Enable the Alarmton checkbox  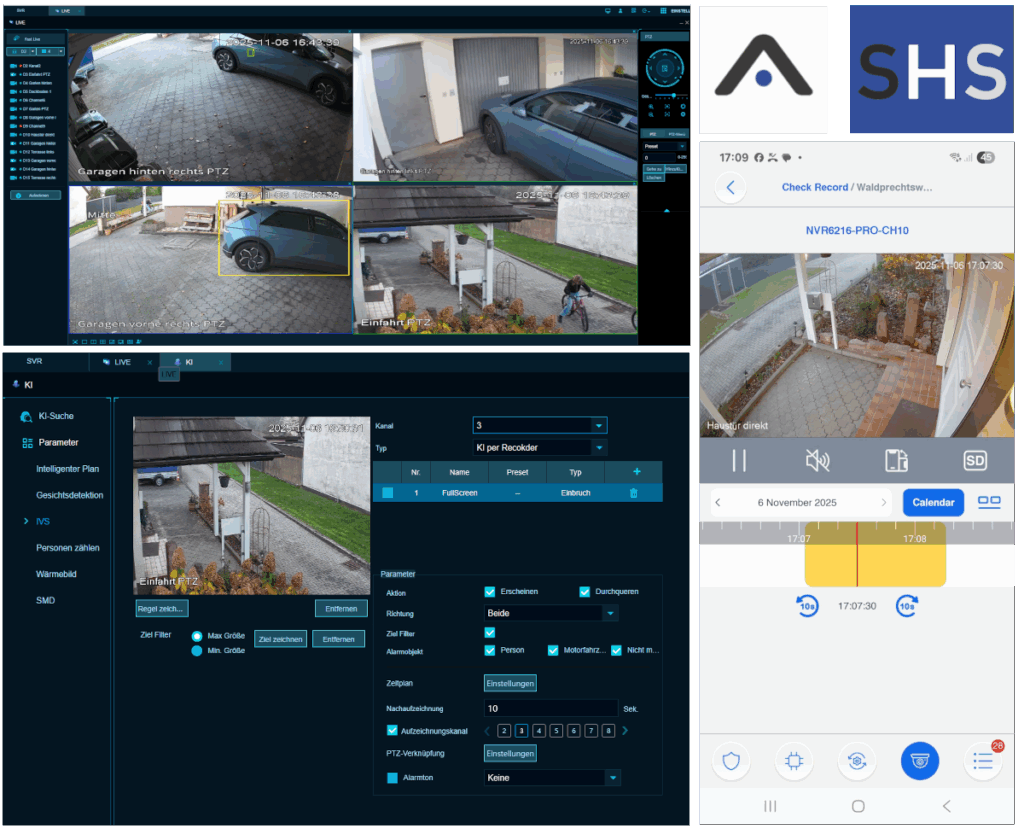(392, 777)
